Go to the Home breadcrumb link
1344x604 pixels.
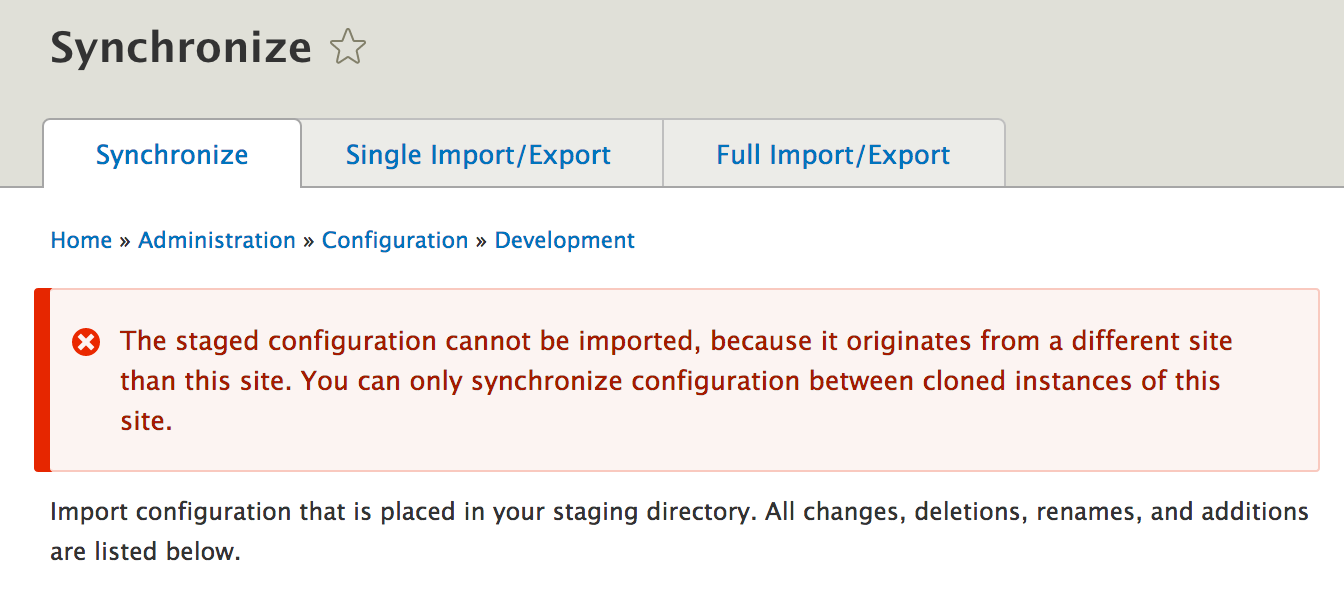click(x=81, y=240)
